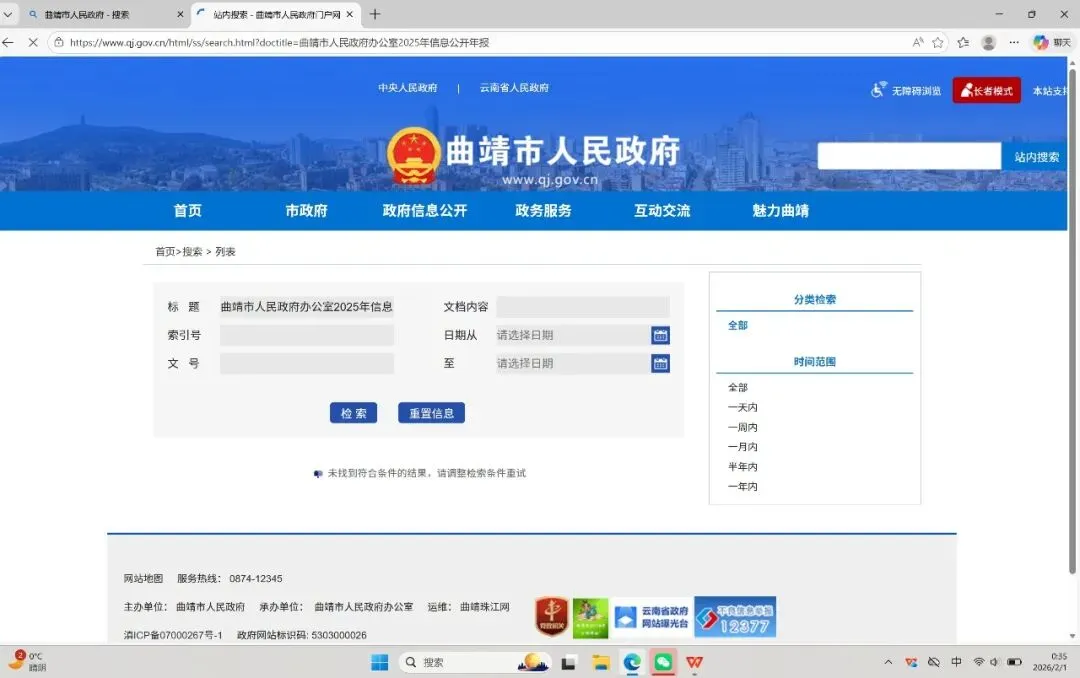Click the 站内搜索 button in header
1080x678 pixels.
point(1037,156)
